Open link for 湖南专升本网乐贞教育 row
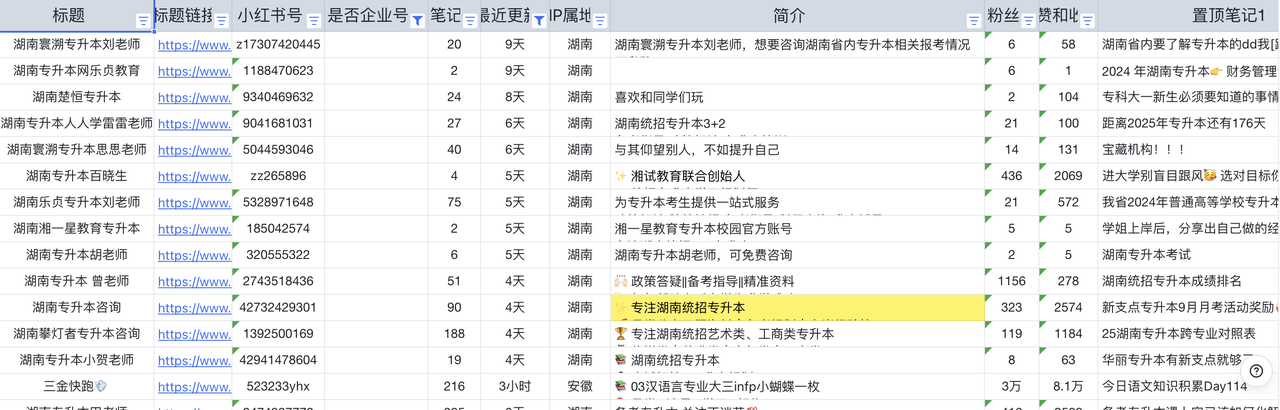Viewport: 1280px width, 410px height. tap(194, 71)
